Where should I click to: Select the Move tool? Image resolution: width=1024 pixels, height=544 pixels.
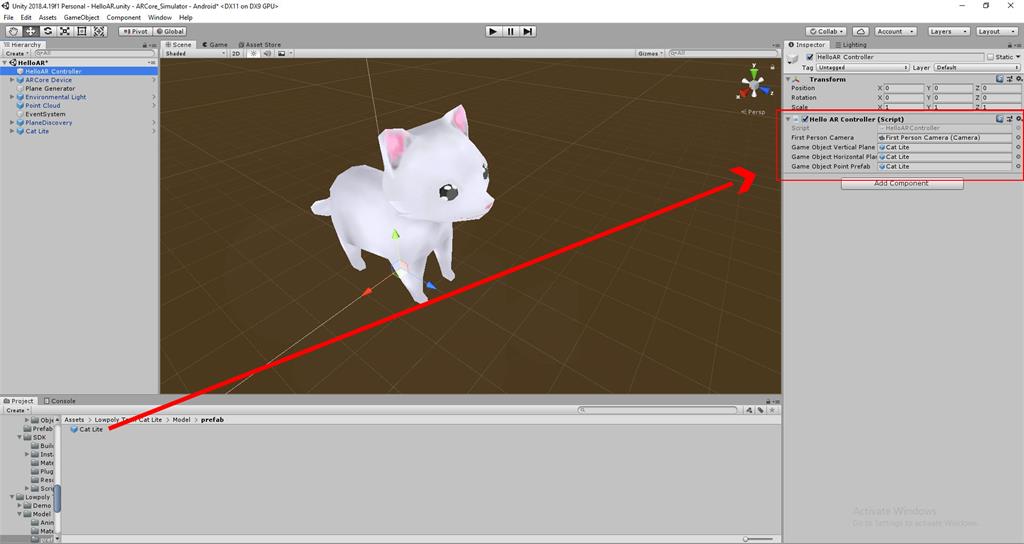(x=30, y=31)
